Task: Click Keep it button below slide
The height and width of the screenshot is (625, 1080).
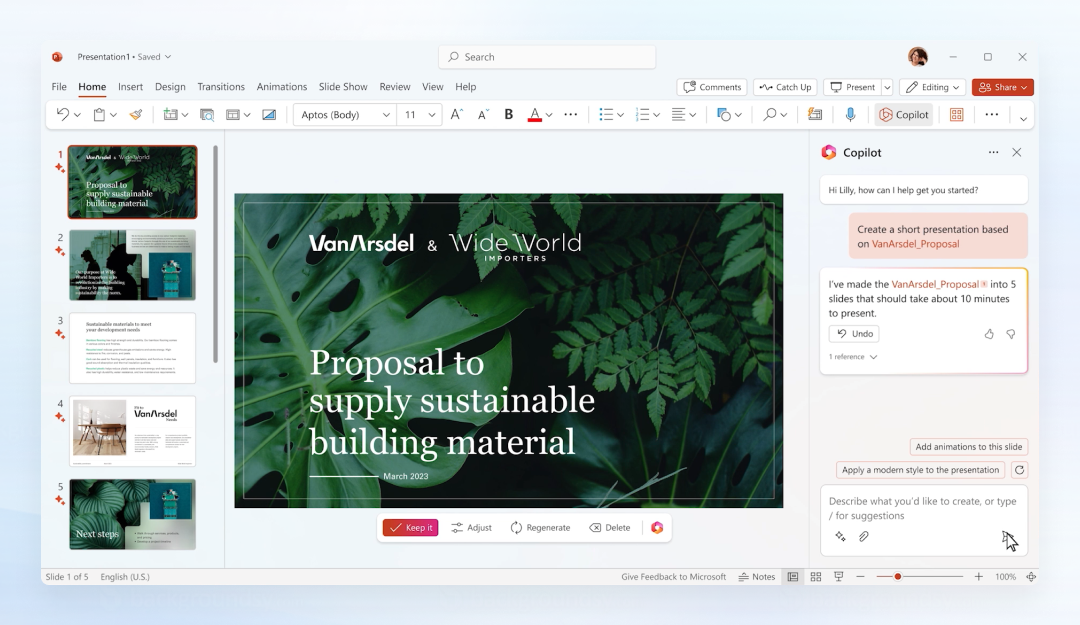Action: pos(411,528)
